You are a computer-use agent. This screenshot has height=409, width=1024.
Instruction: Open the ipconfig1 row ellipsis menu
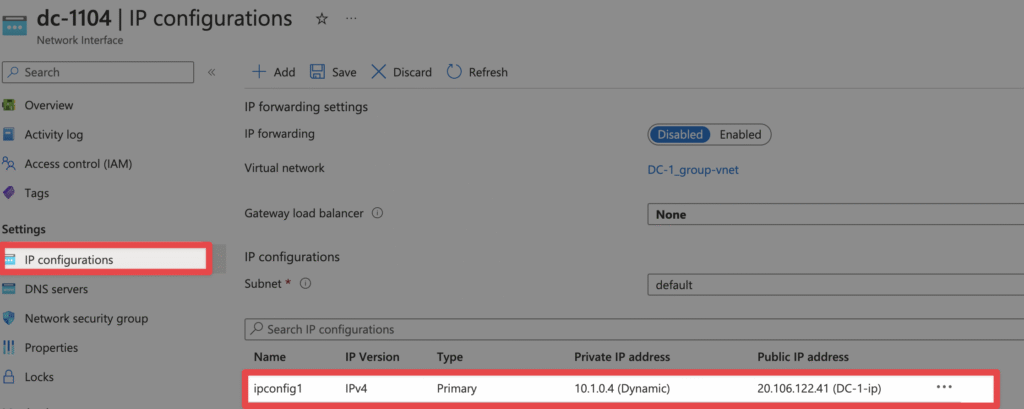tap(944, 386)
